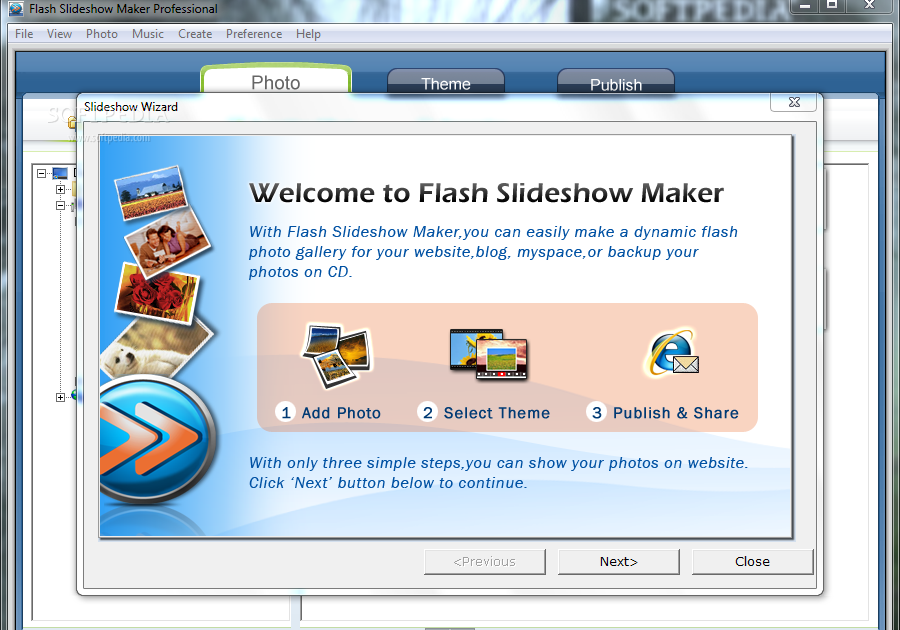Expand the globe node in the folder tree

(60, 397)
